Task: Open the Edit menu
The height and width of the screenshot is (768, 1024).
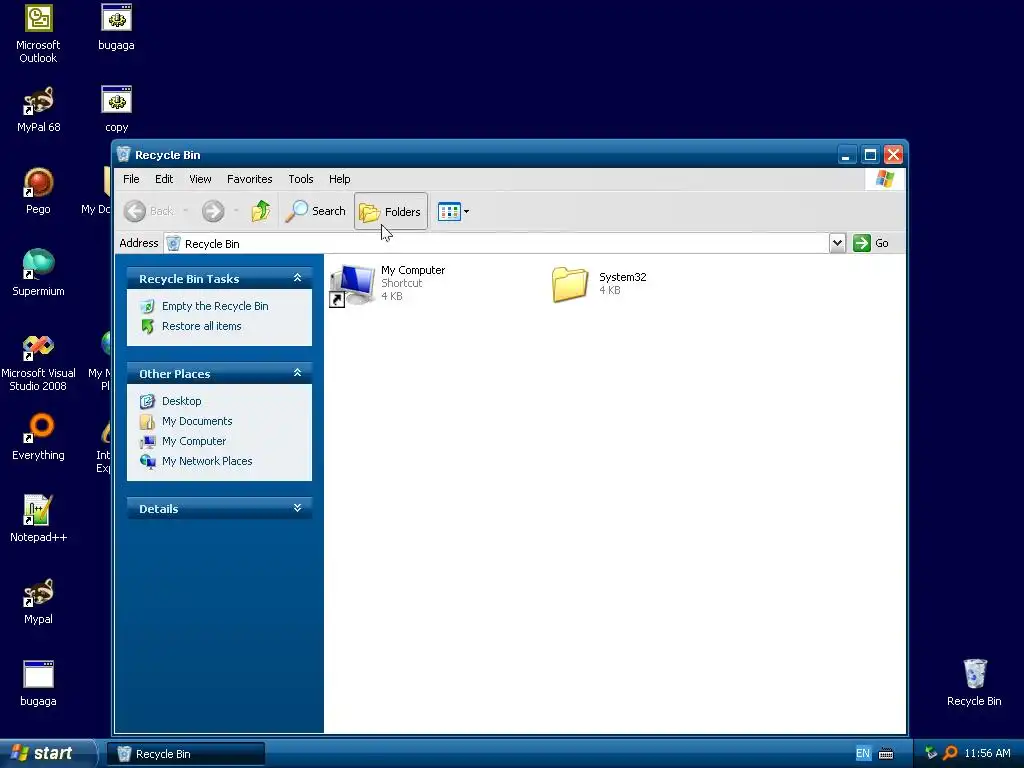Action: [x=164, y=179]
